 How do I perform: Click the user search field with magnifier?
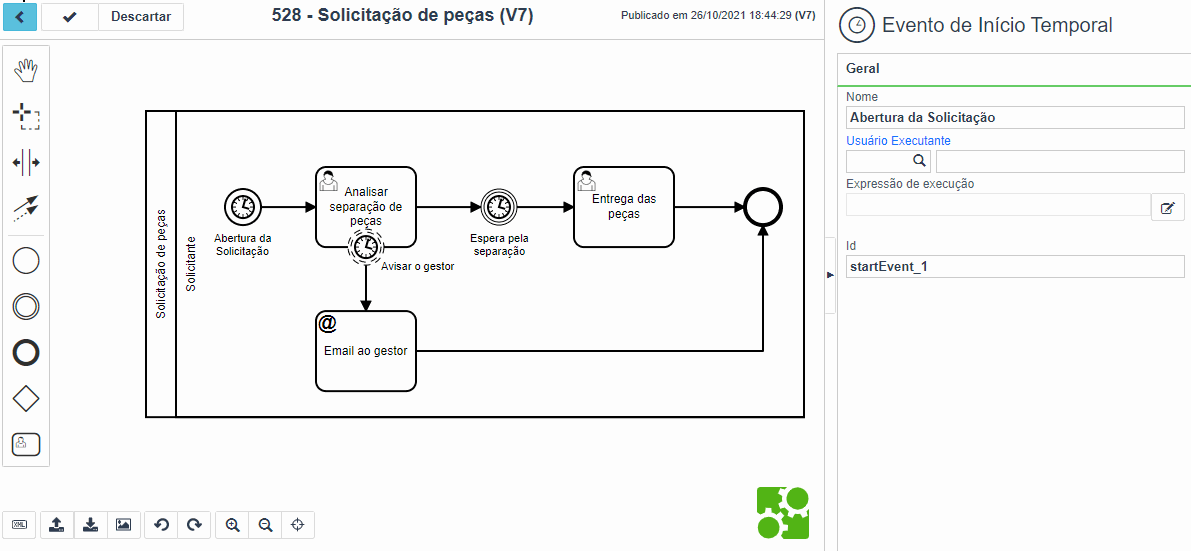coord(888,161)
